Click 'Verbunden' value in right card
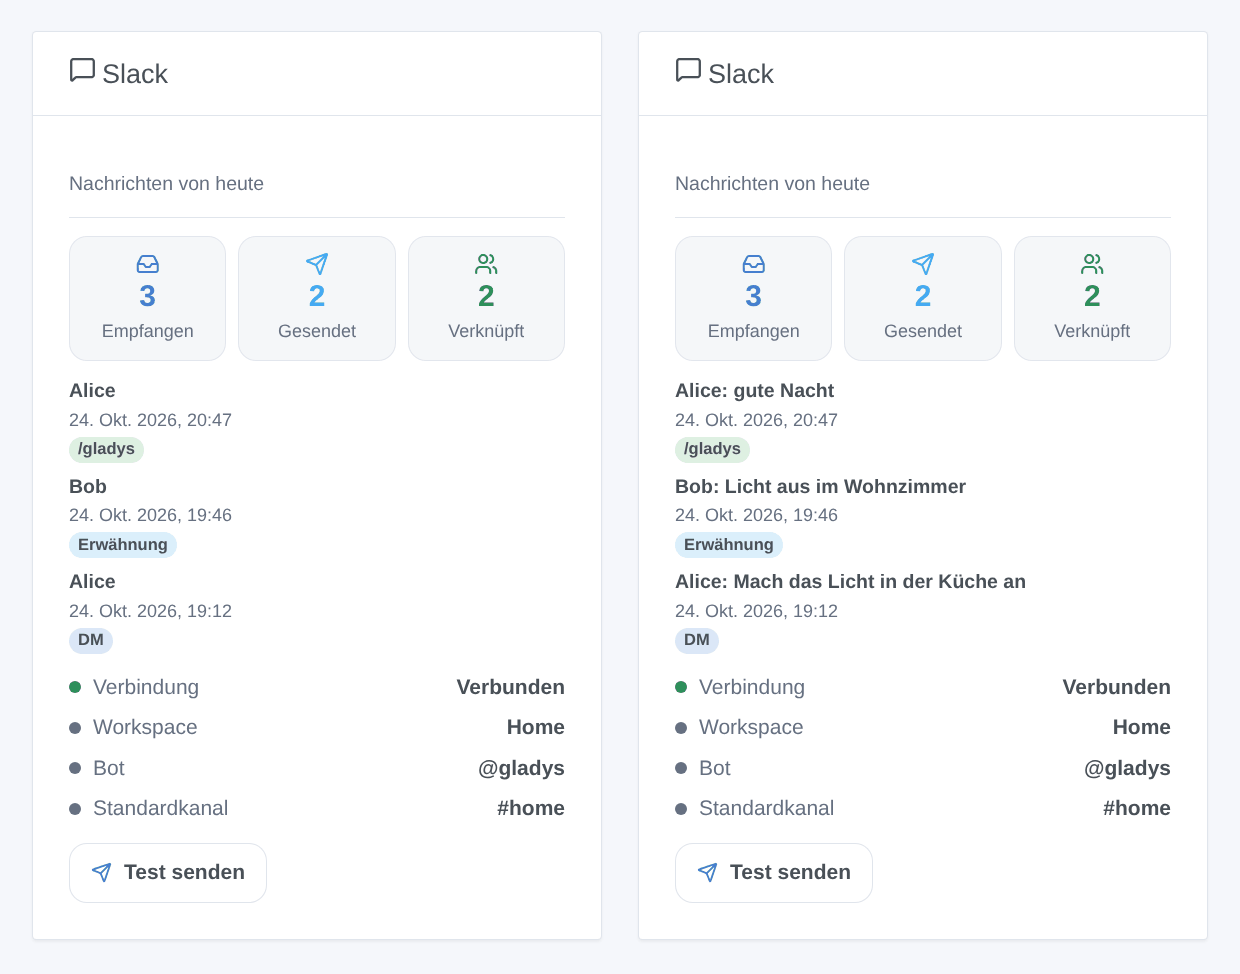 click(1117, 687)
